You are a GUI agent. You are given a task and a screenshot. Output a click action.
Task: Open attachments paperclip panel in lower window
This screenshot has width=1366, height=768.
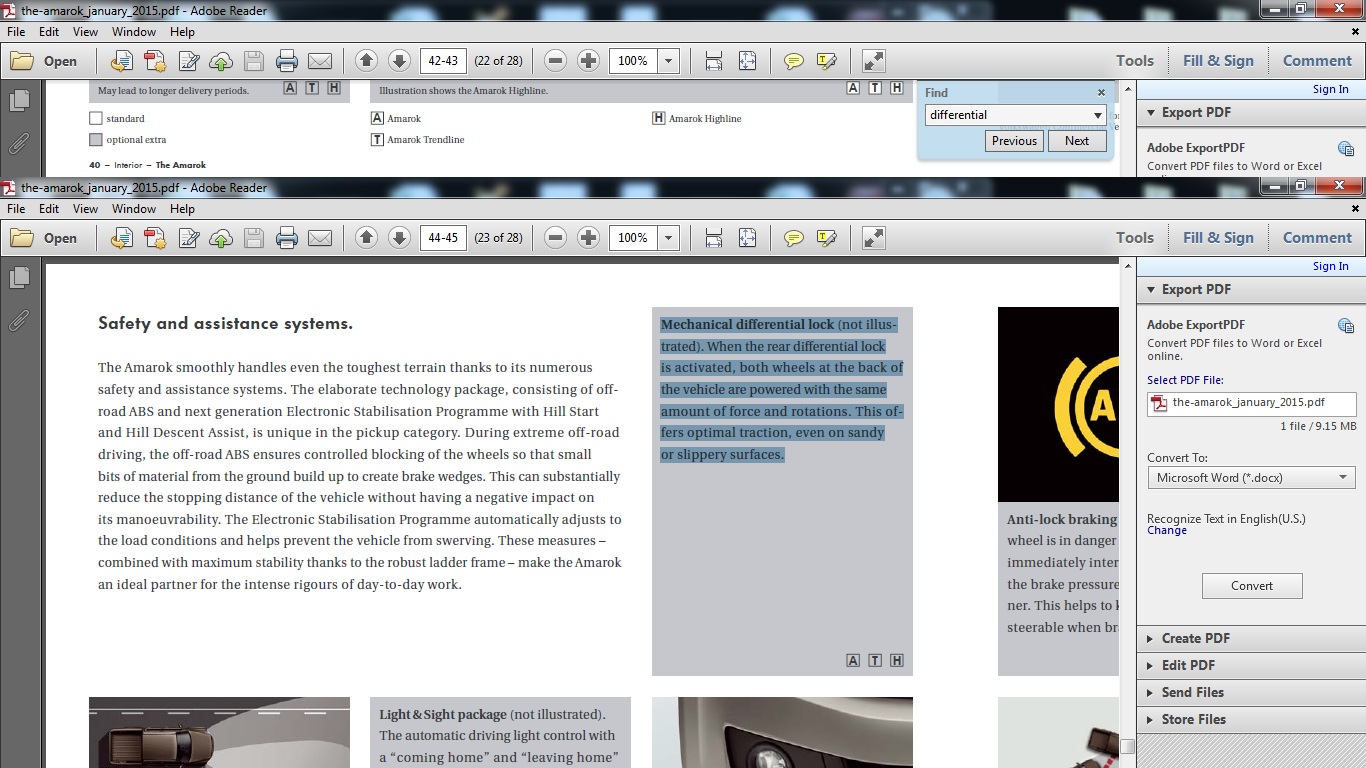coord(19,320)
